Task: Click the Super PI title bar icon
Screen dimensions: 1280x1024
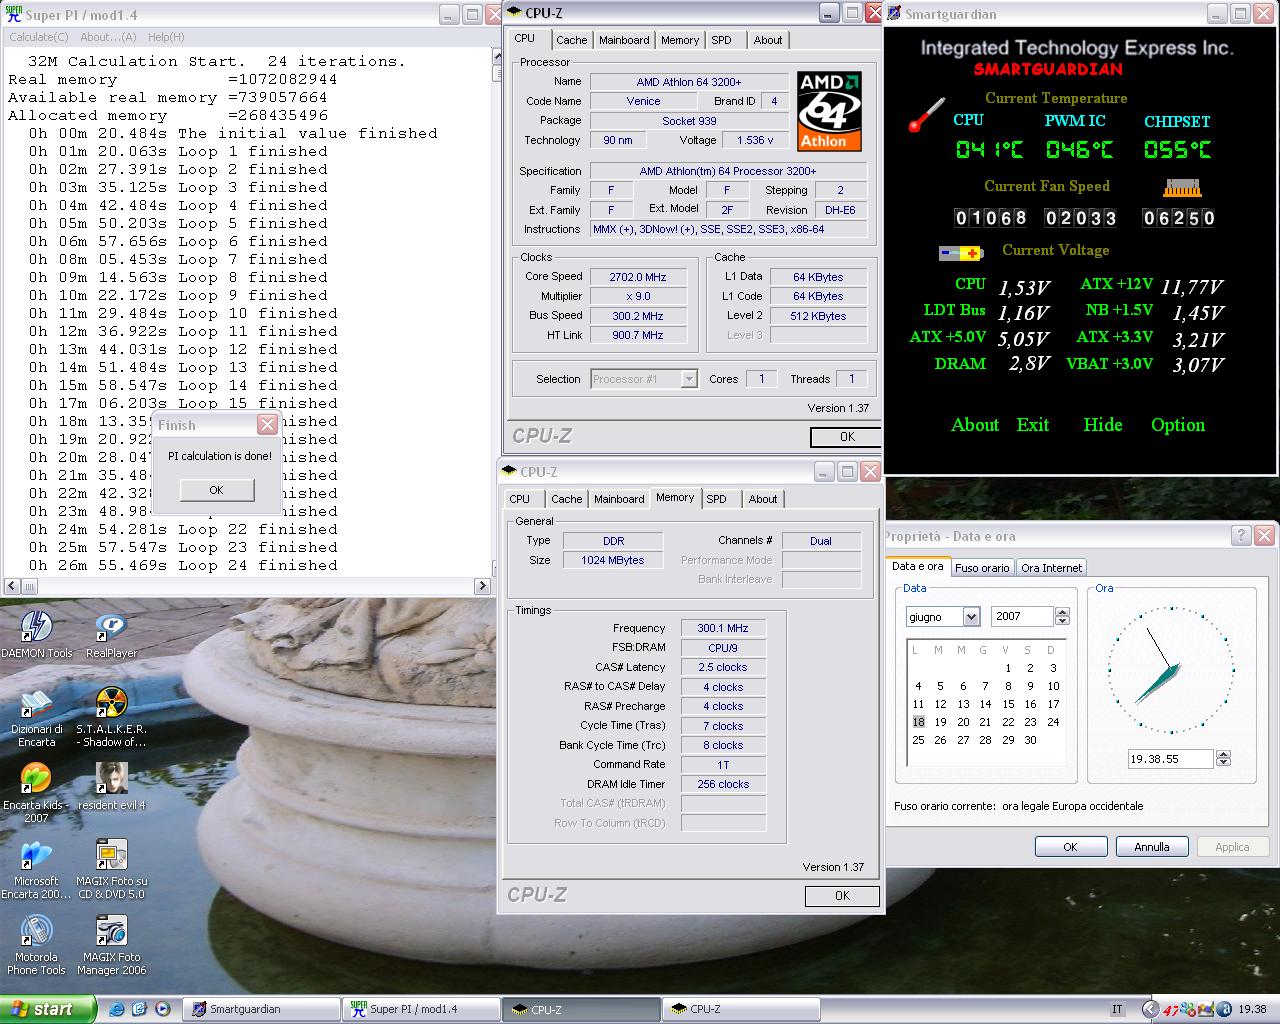Action: 14,14
